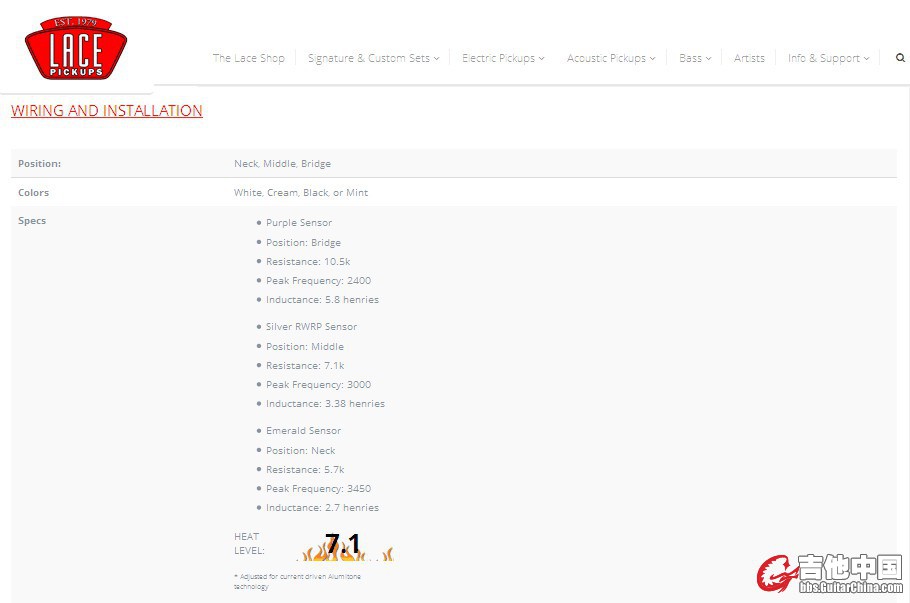Viewport: 910px width, 603px height.
Task: Click 'Resistance: 10.5k' spec line
Action: coord(308,262)
